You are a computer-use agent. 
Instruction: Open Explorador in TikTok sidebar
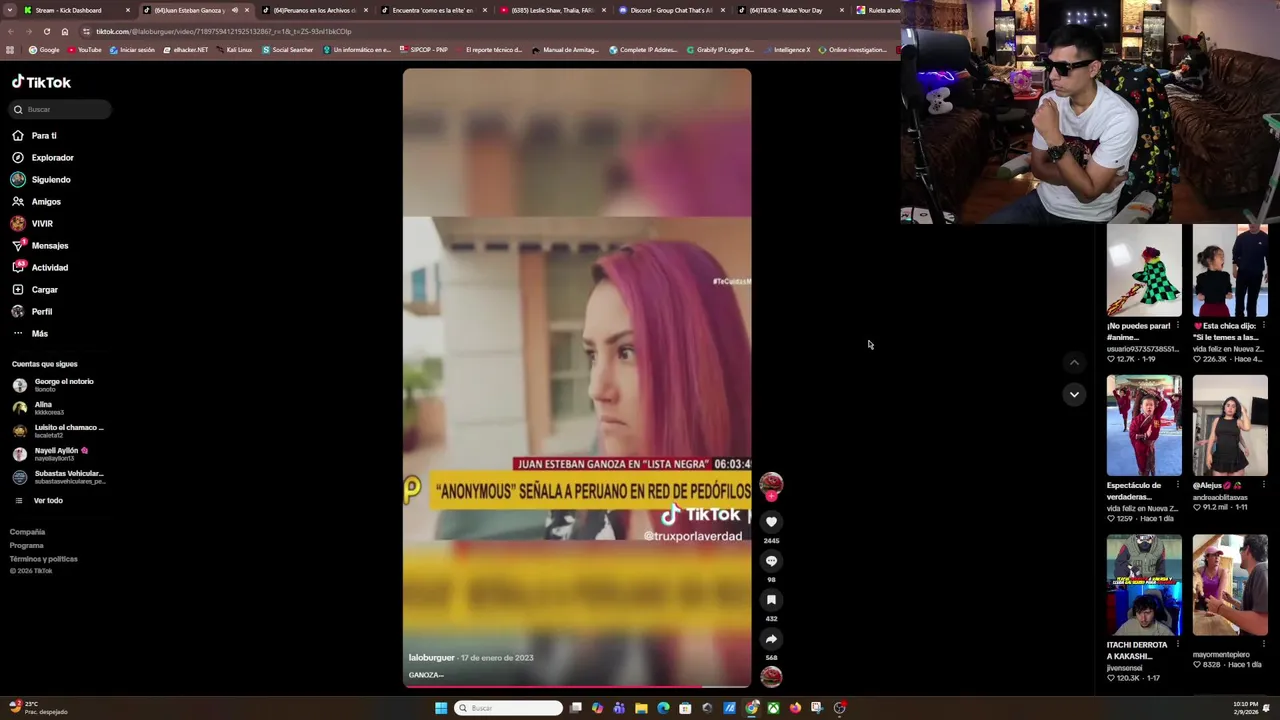[42, 158]
